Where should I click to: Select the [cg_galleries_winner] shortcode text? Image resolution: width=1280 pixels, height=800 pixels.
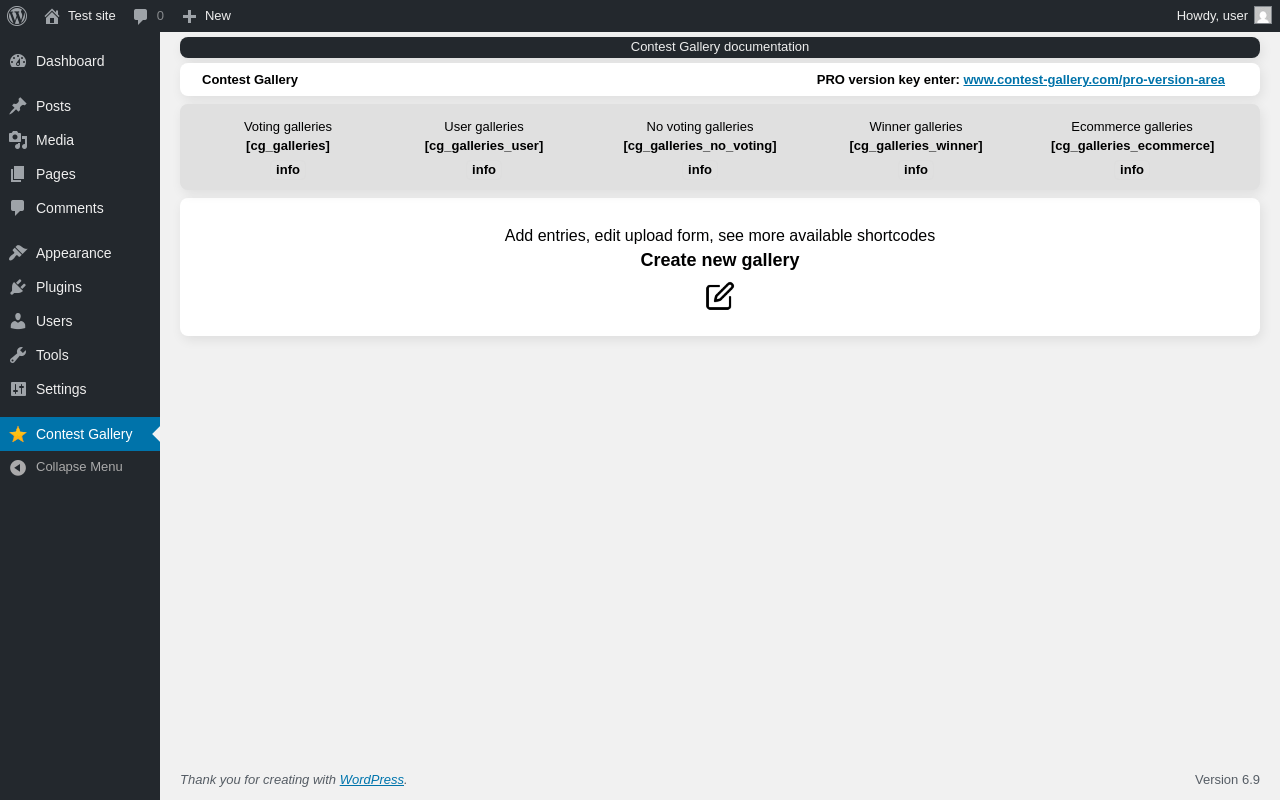tap(916, 146)
